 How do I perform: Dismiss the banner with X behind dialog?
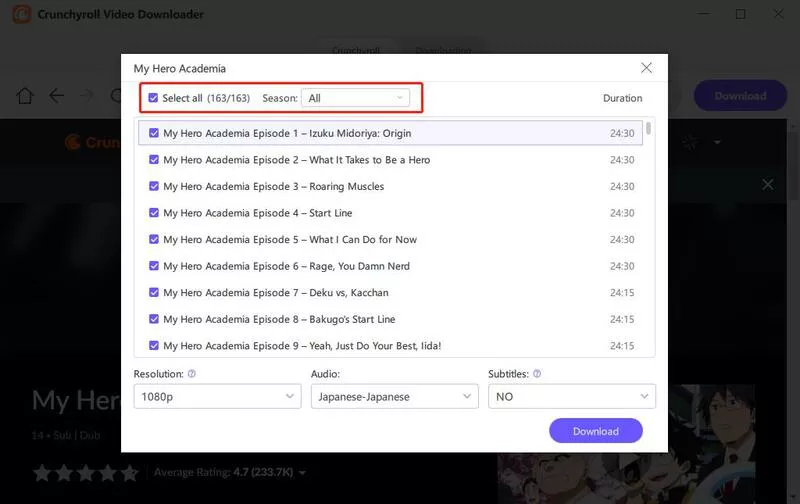coord(767,184)
